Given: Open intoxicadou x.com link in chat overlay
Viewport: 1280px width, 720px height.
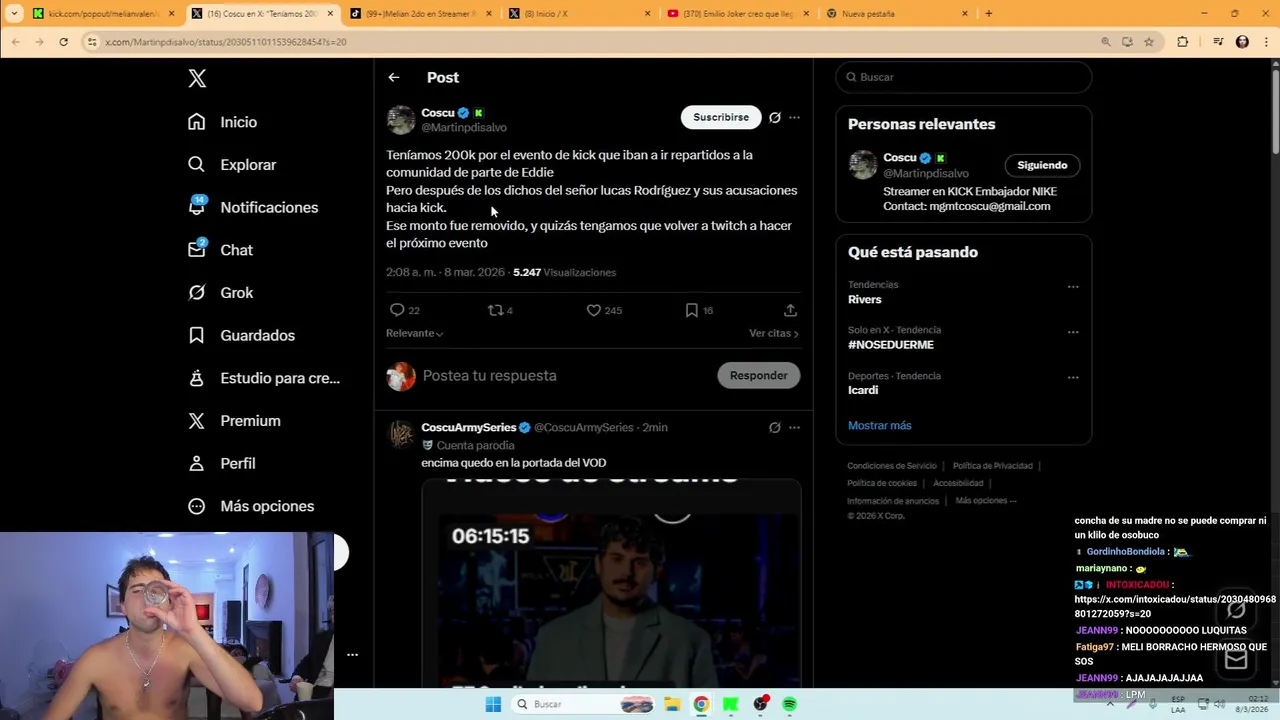Looking at the screenshot, I should 1175,607.
